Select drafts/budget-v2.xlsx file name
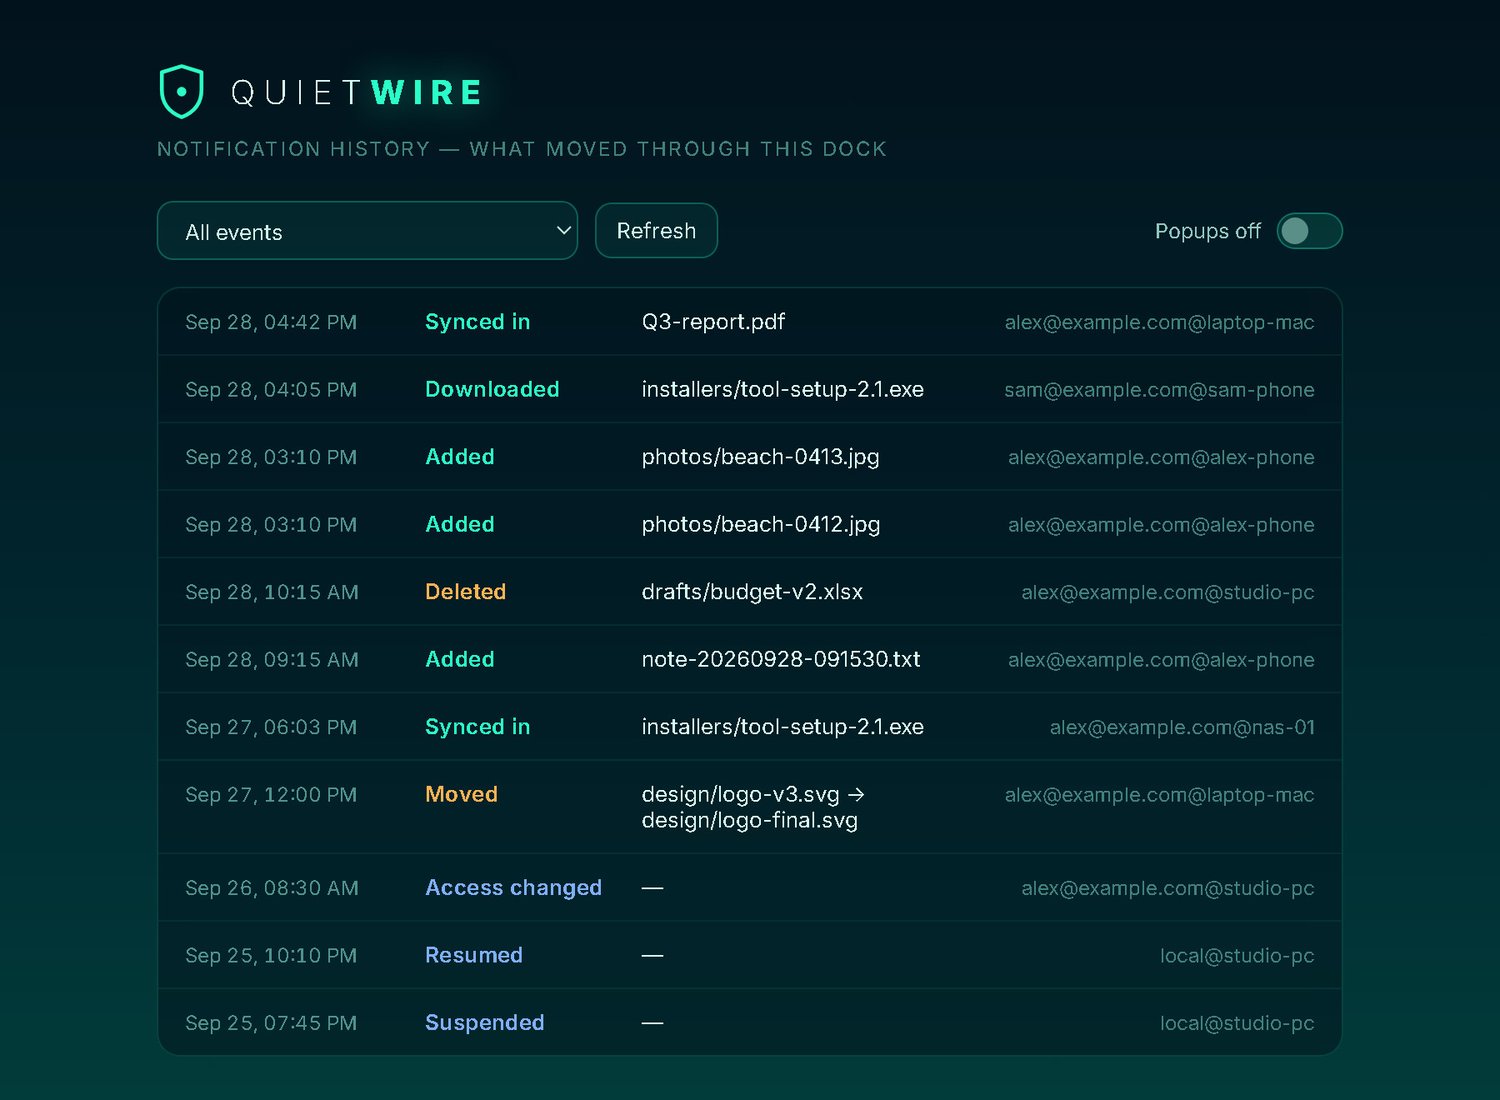The image size is (1500, 1100). click(x=752, y=592)
